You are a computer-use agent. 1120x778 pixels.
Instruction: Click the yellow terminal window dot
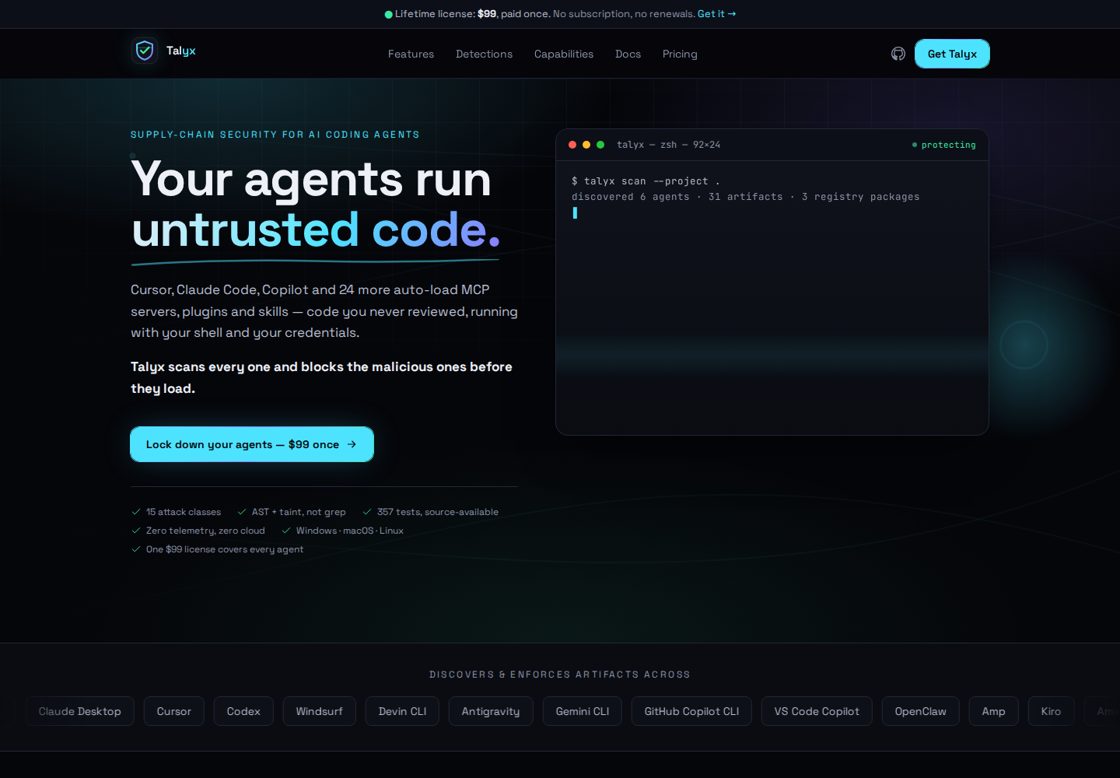[586, 144]
